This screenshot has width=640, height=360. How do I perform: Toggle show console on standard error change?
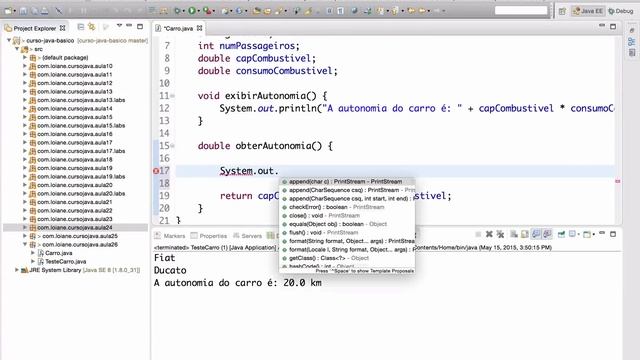click(547, 234)
